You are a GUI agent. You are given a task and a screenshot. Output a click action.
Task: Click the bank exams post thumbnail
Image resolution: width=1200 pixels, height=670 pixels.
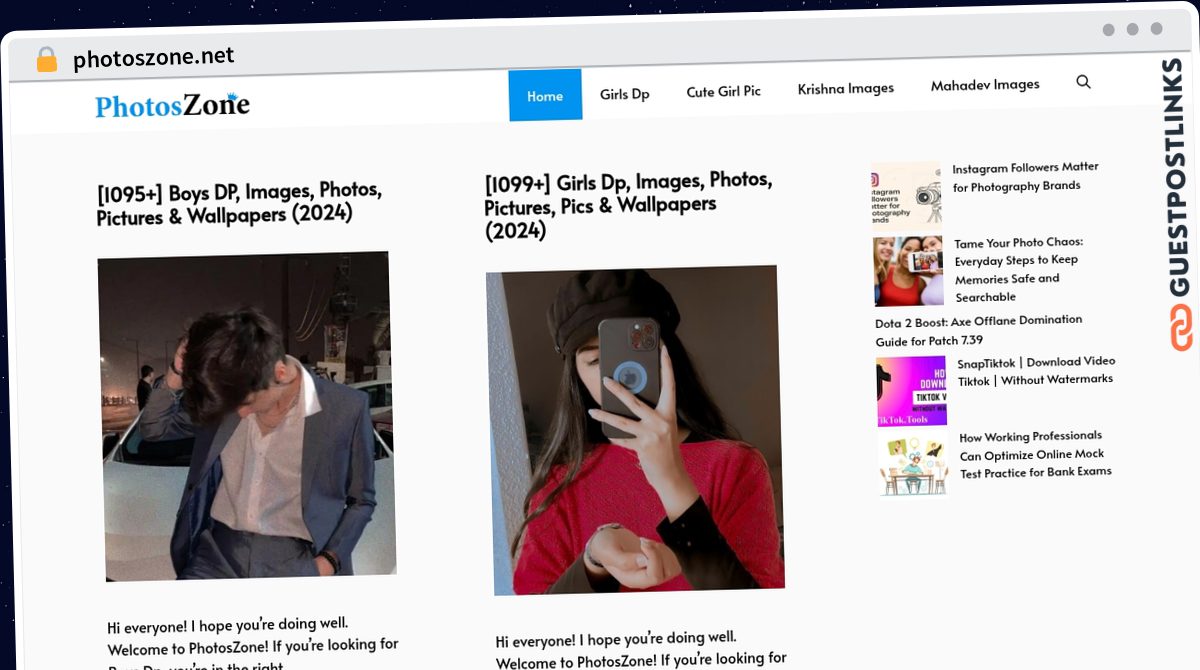[914, 463]
